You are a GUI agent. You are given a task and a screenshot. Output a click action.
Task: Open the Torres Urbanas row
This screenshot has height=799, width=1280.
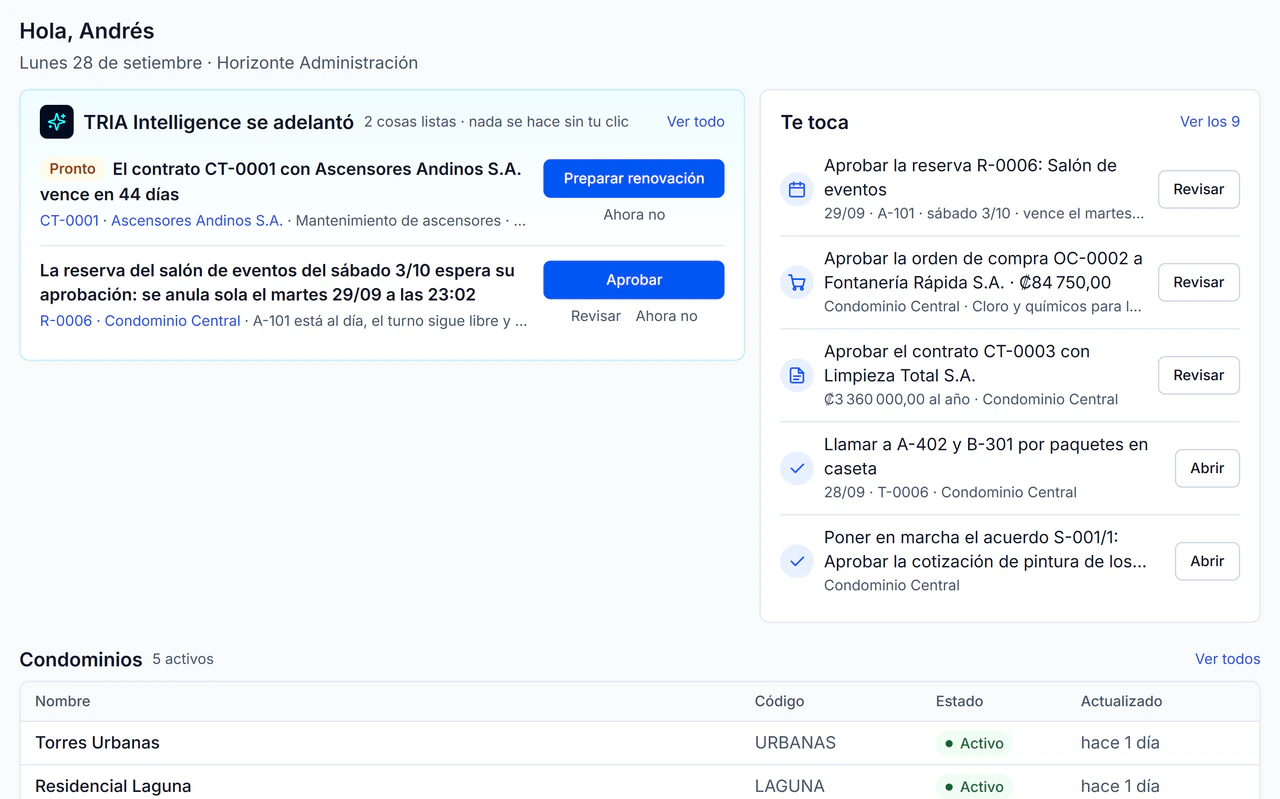640,743
